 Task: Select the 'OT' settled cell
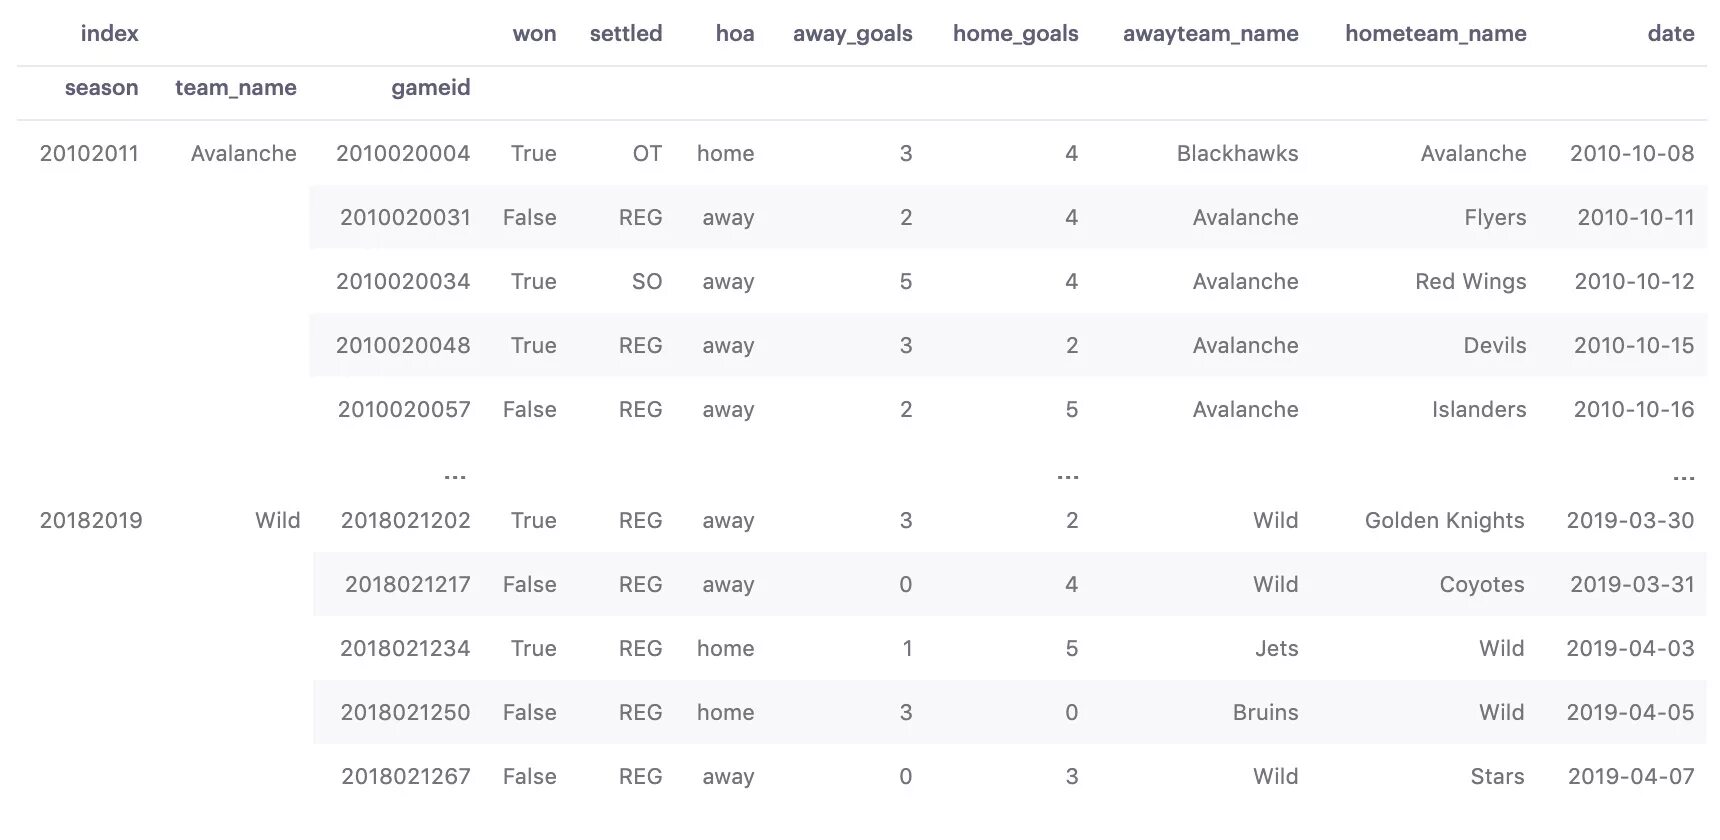click(x=647, y=154)
